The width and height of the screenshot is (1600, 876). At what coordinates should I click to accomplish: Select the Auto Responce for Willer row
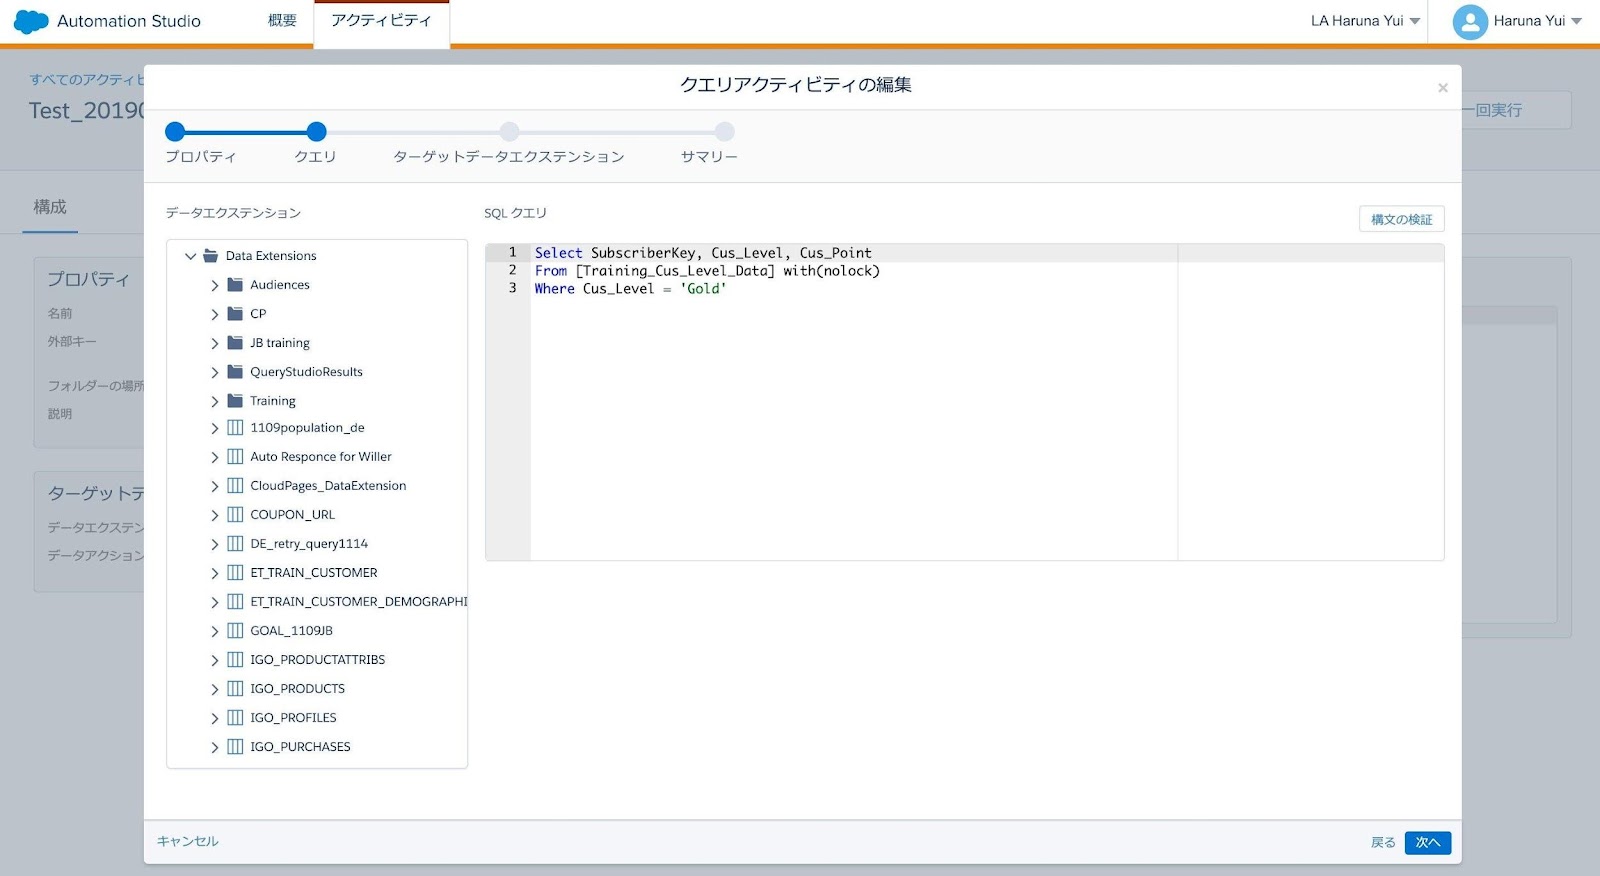point(320,457)
